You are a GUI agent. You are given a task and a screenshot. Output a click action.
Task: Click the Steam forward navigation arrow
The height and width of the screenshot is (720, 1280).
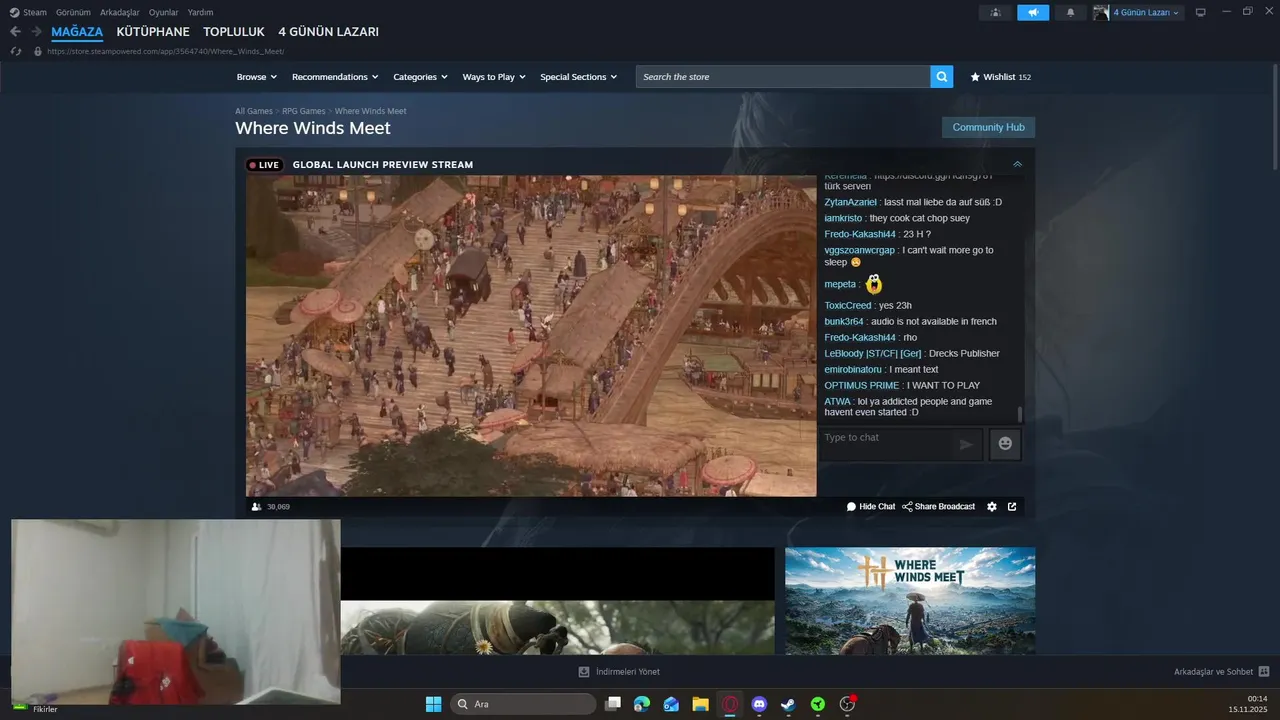(x=36, y=32)
